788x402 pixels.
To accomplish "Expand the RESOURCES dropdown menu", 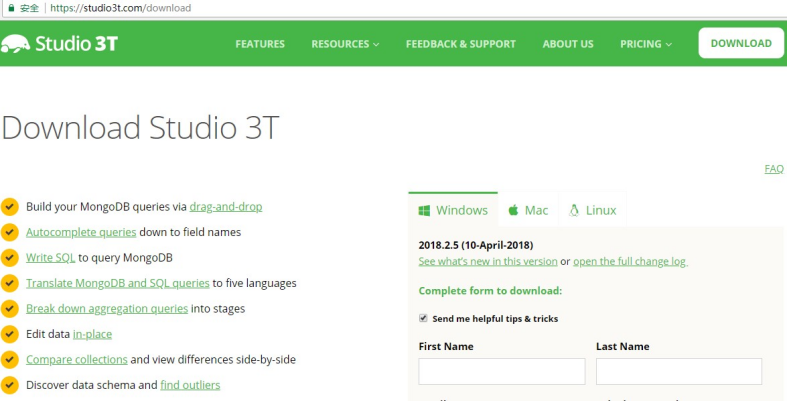I will point(345,44).
